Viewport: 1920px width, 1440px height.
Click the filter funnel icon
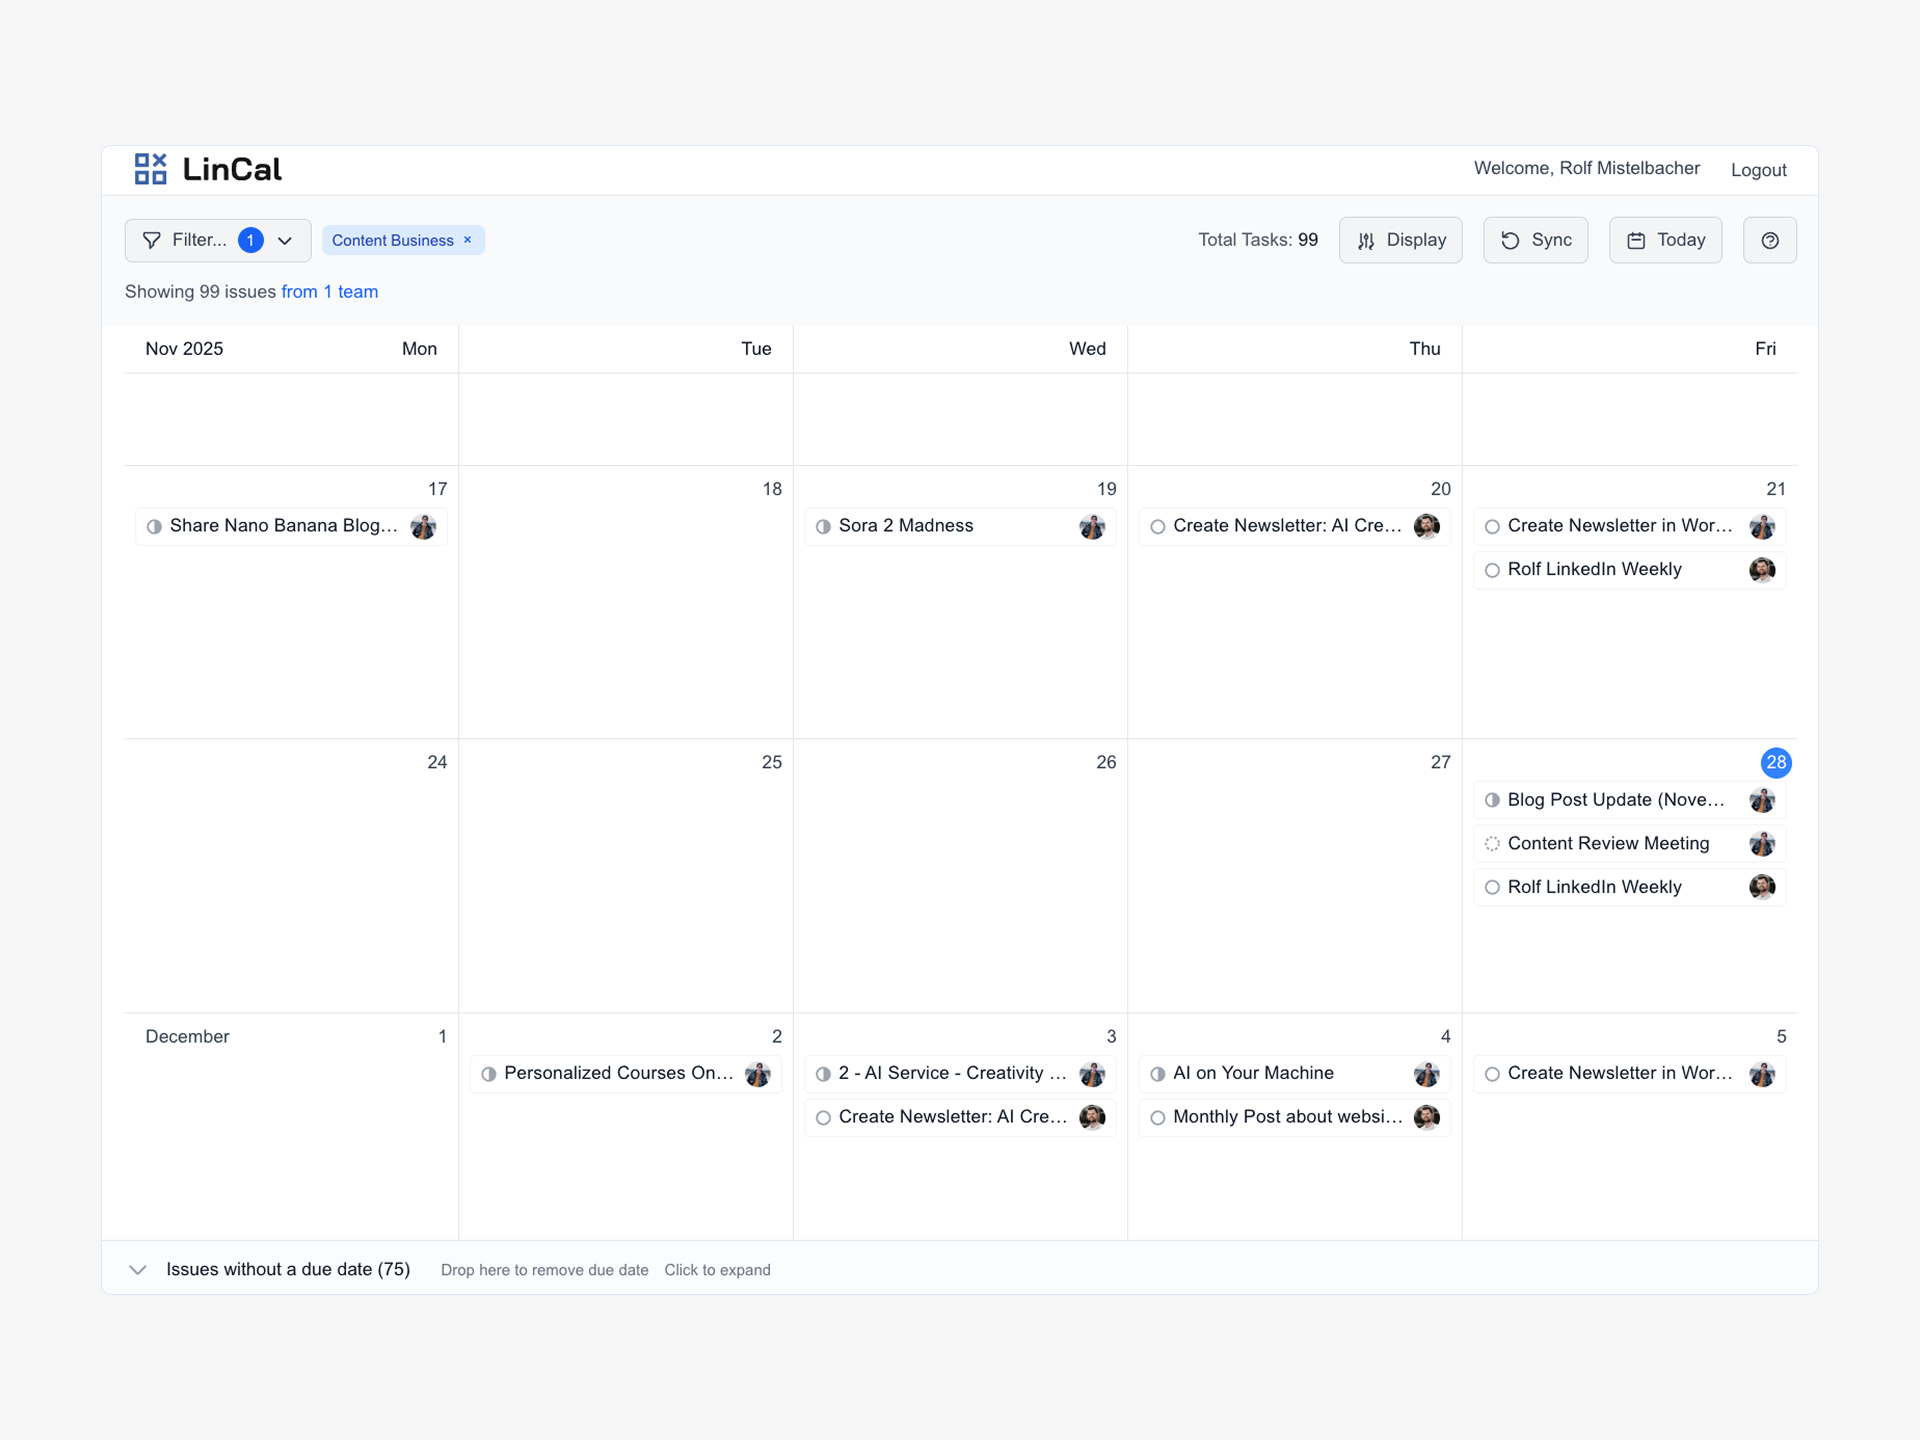click(152, 240)
